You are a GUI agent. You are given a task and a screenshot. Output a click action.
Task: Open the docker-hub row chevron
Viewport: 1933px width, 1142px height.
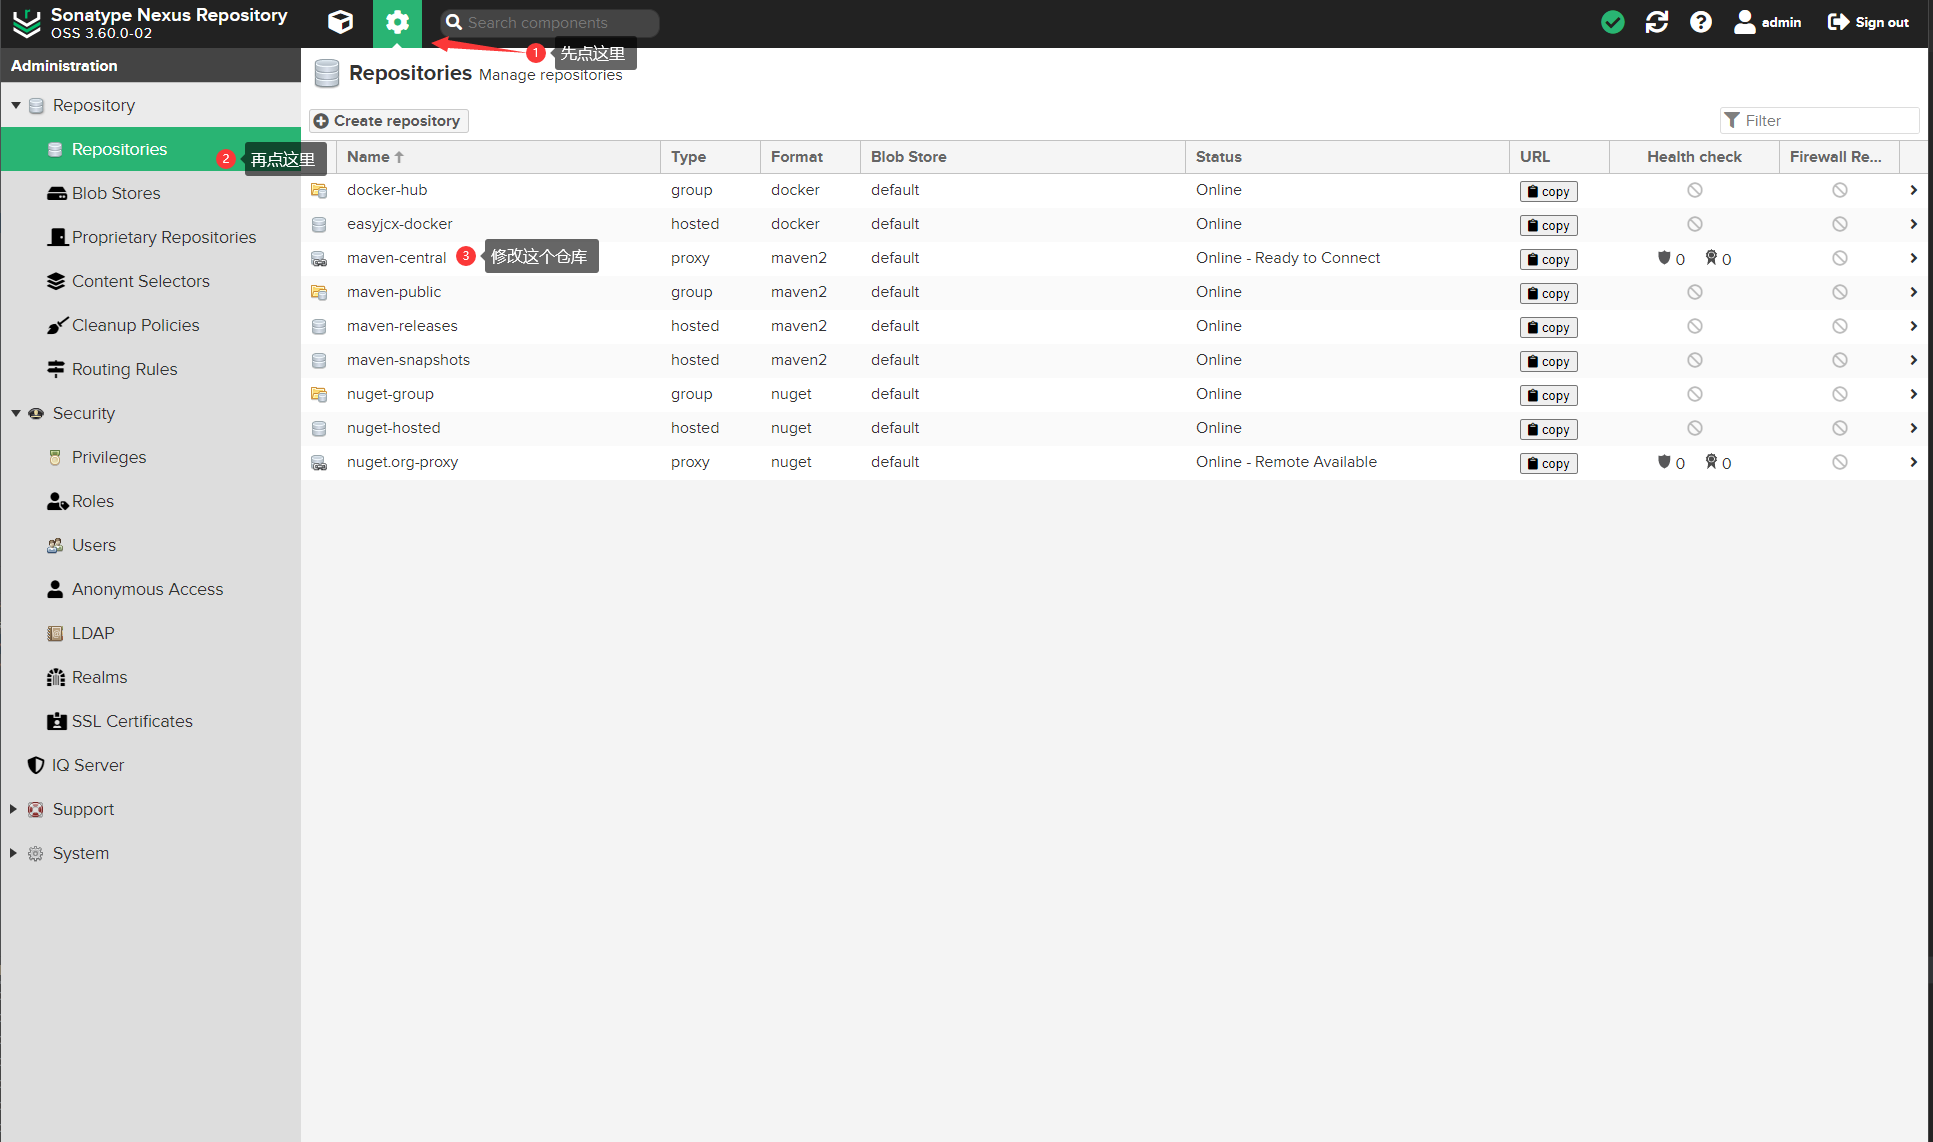[1913, 190]
